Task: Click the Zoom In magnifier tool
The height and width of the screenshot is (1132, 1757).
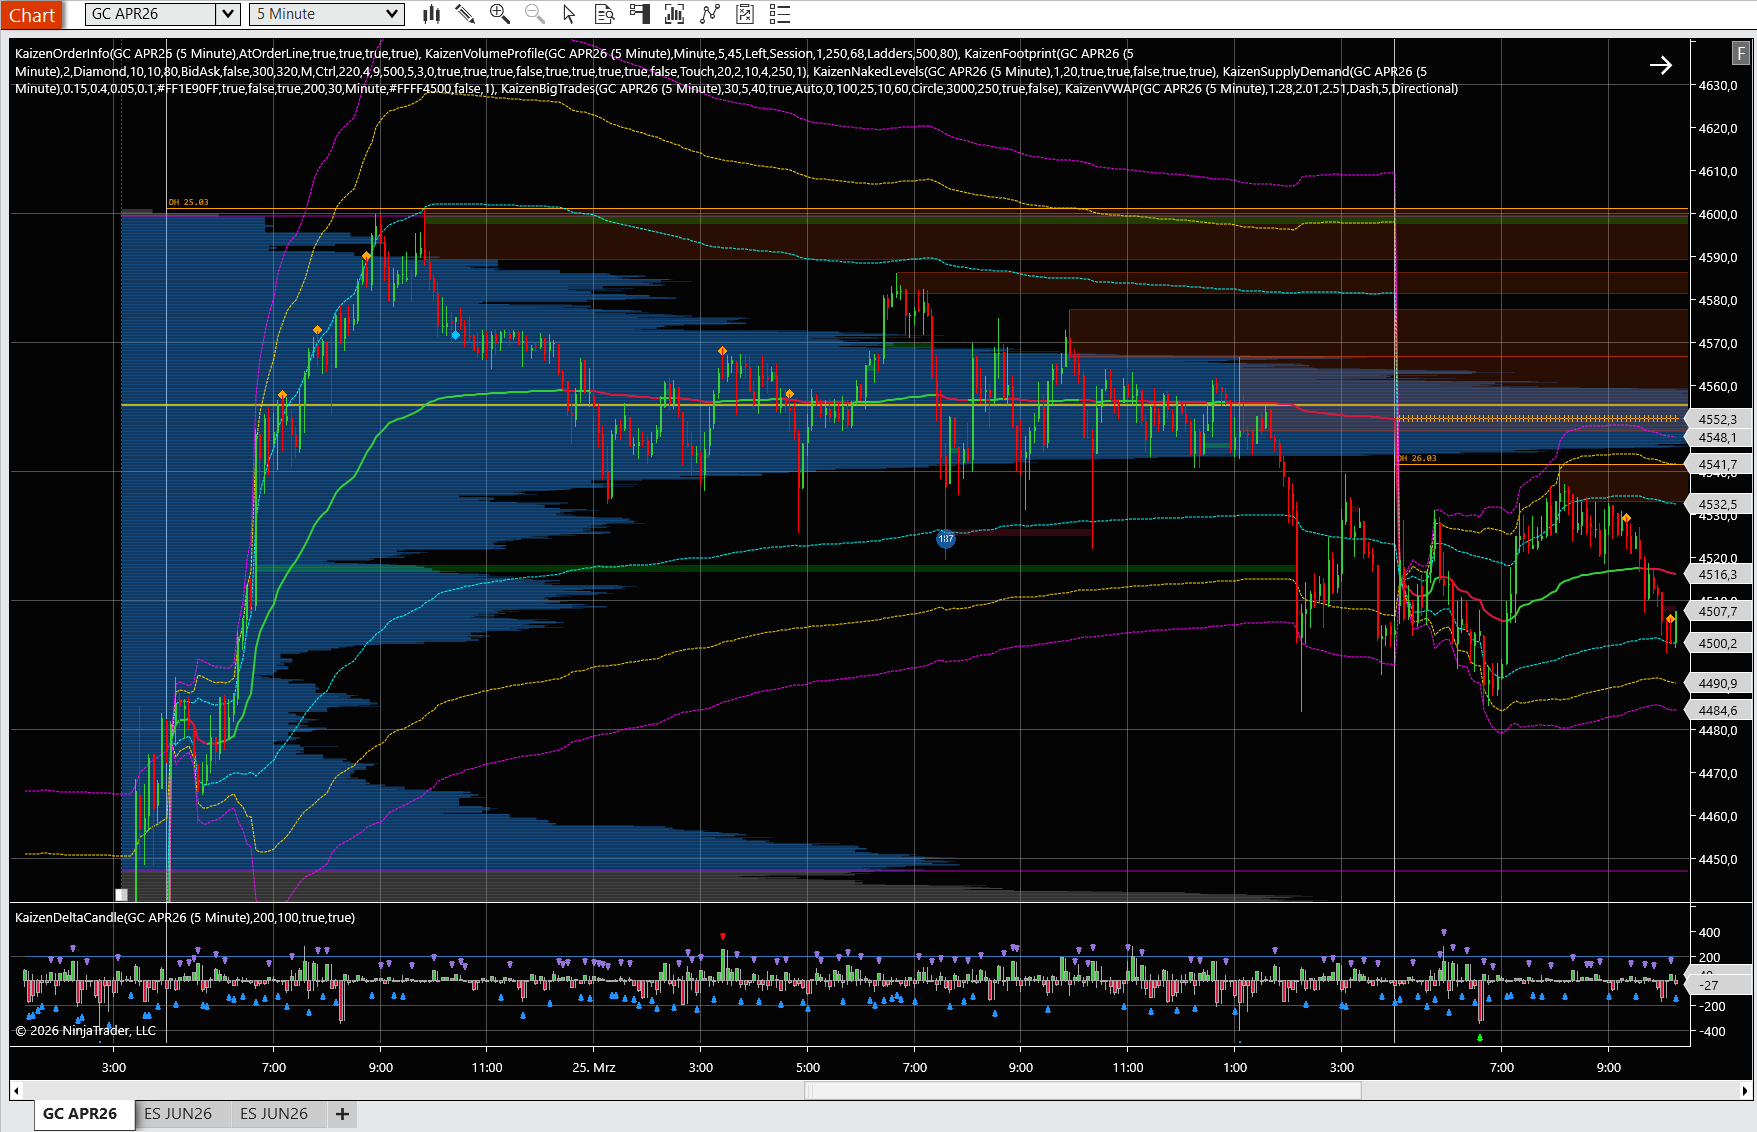Action: [498, 14]
